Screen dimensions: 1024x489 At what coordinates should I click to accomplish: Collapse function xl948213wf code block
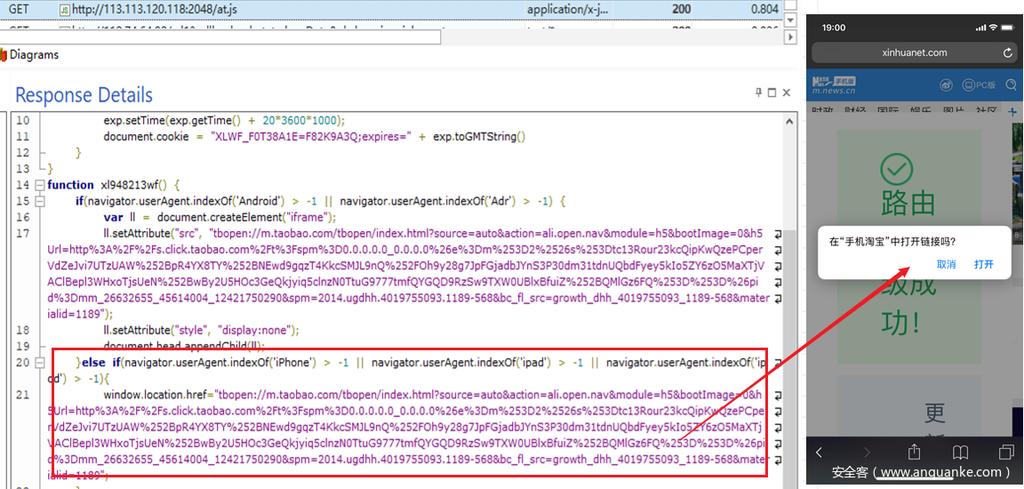point(40,185)
